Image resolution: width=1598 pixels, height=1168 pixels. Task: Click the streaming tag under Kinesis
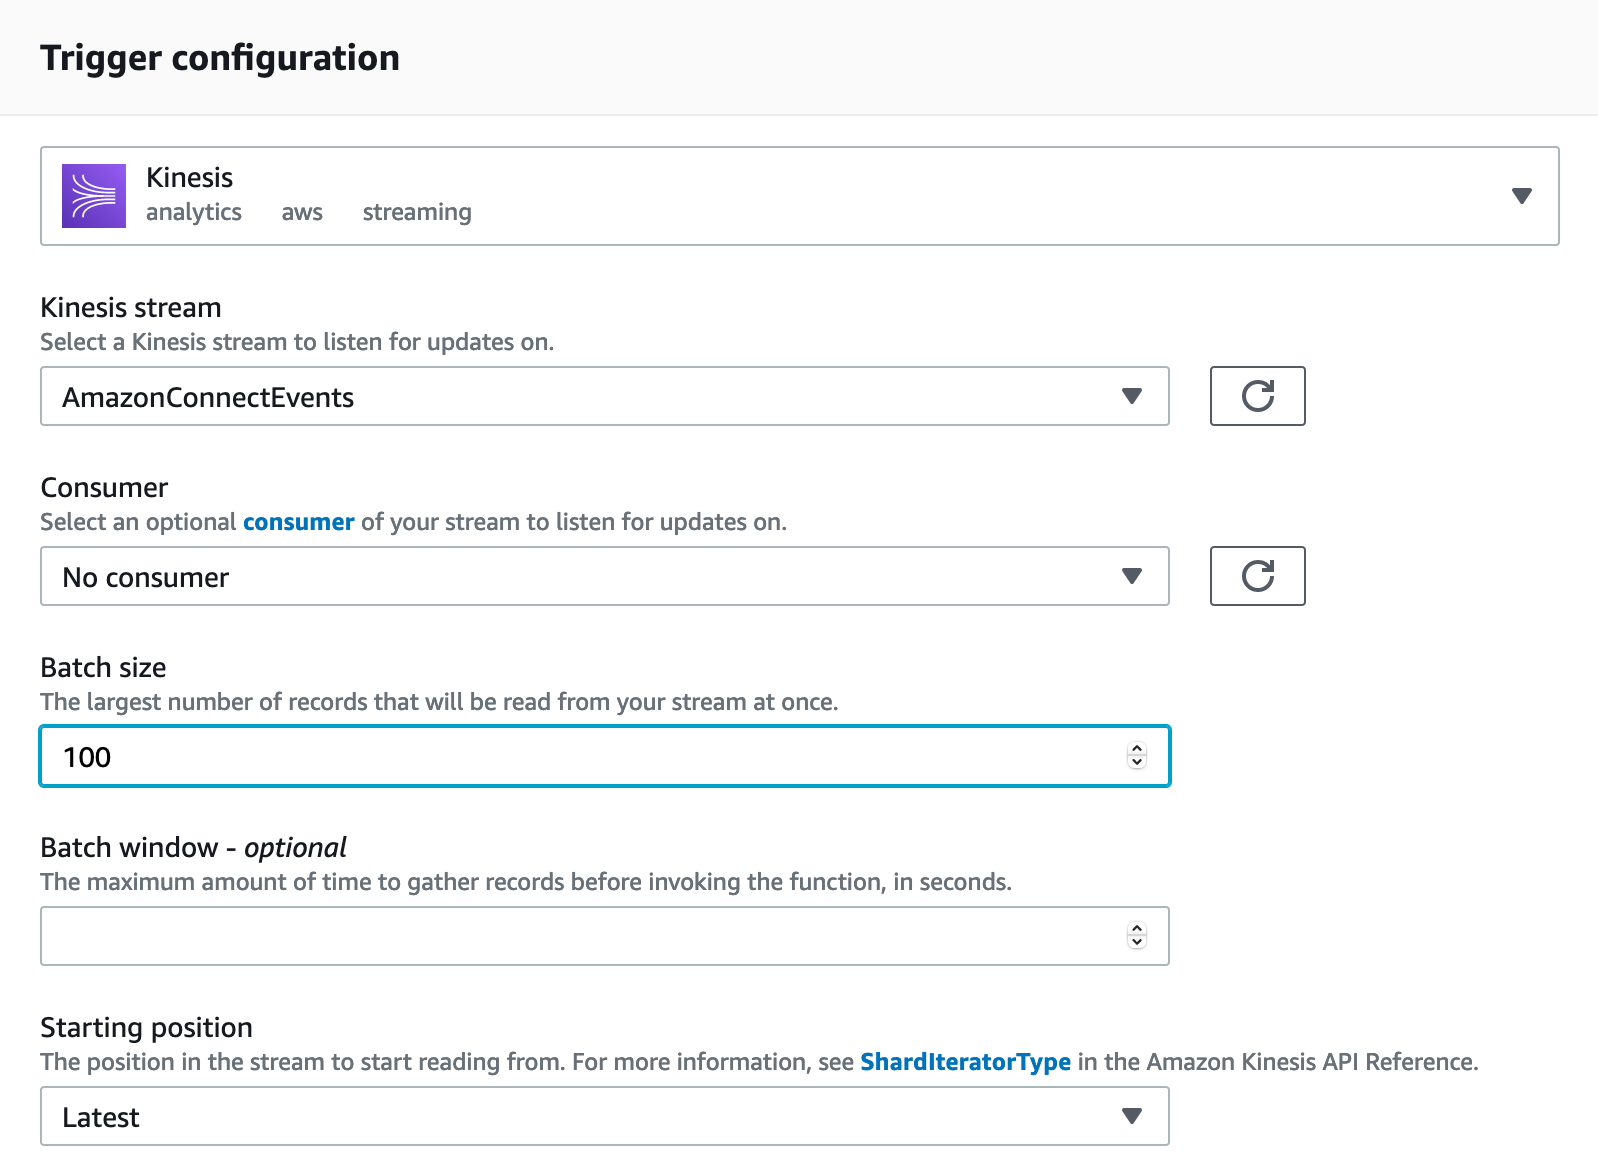coord(417,212)
